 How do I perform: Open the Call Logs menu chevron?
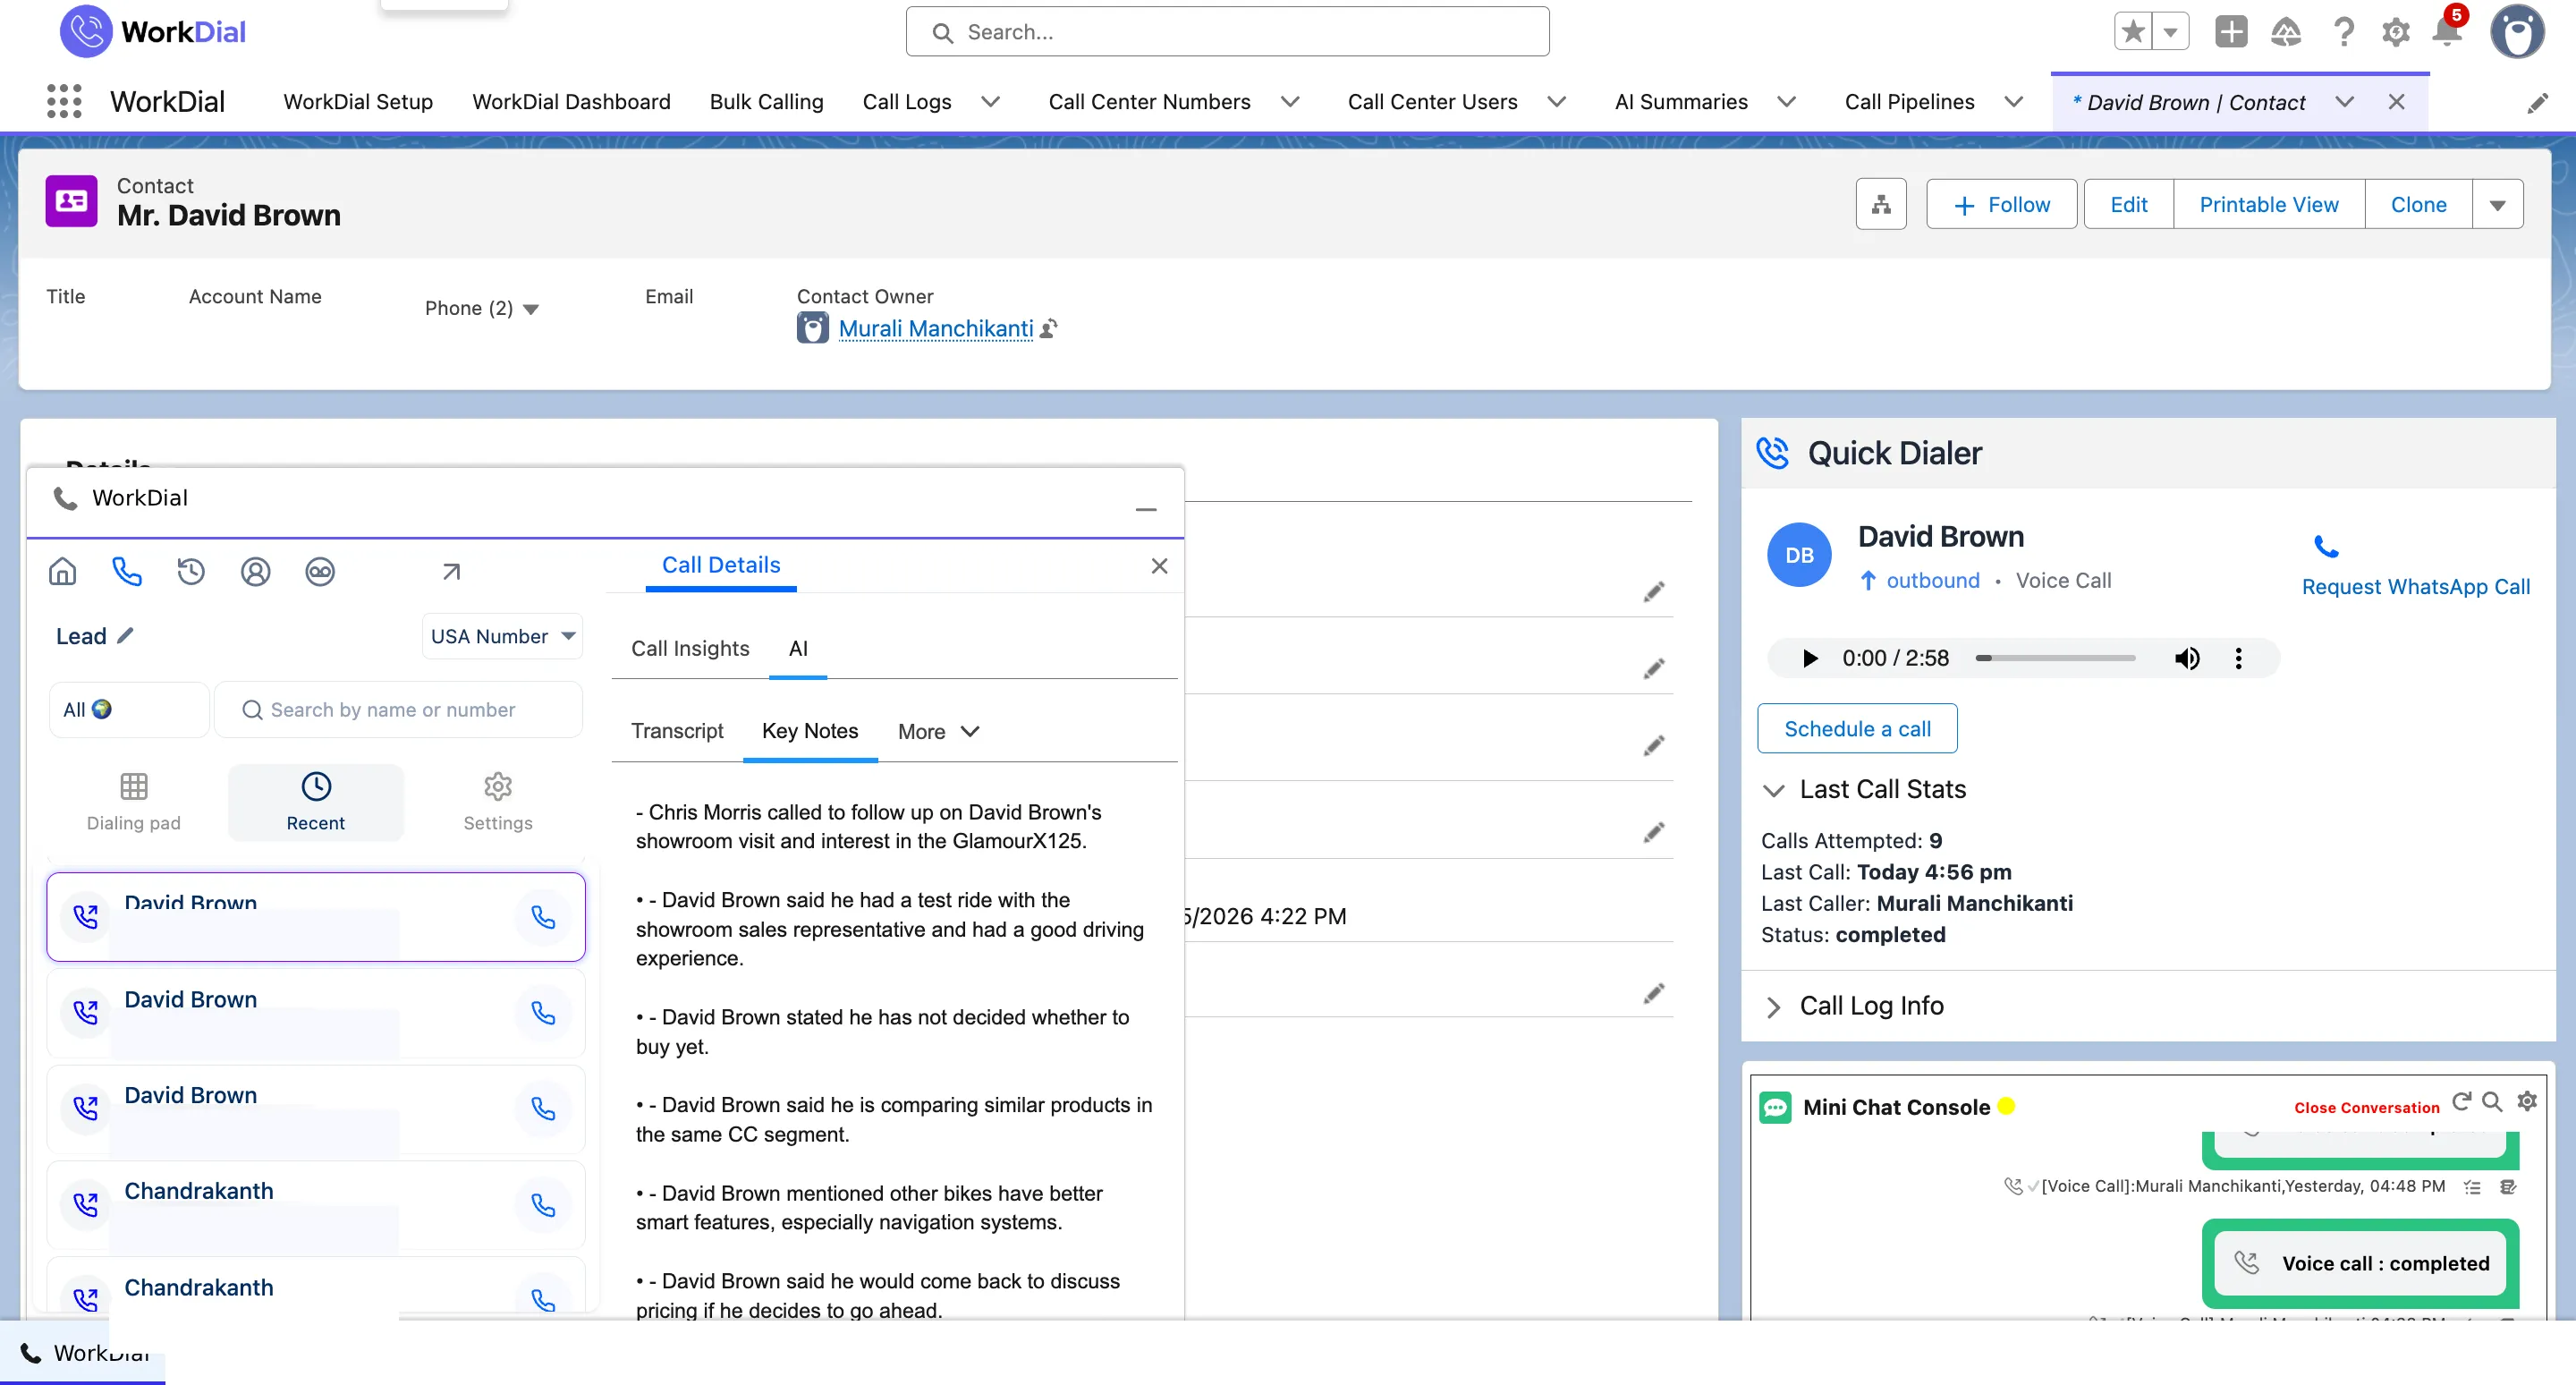(990, 102)
